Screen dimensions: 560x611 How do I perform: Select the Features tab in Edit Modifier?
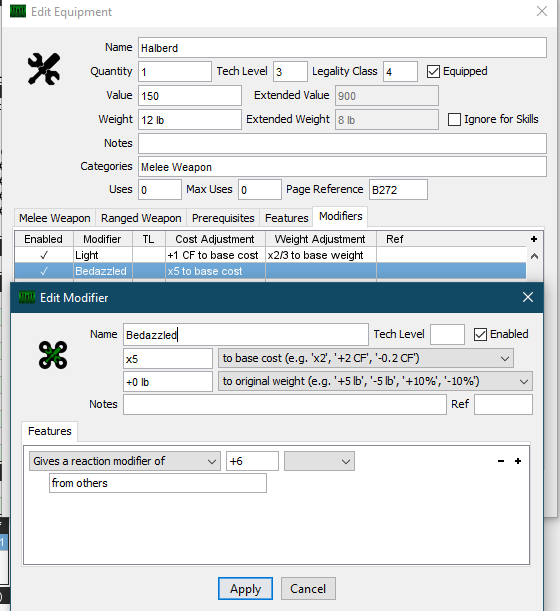(x=49, y=431)
